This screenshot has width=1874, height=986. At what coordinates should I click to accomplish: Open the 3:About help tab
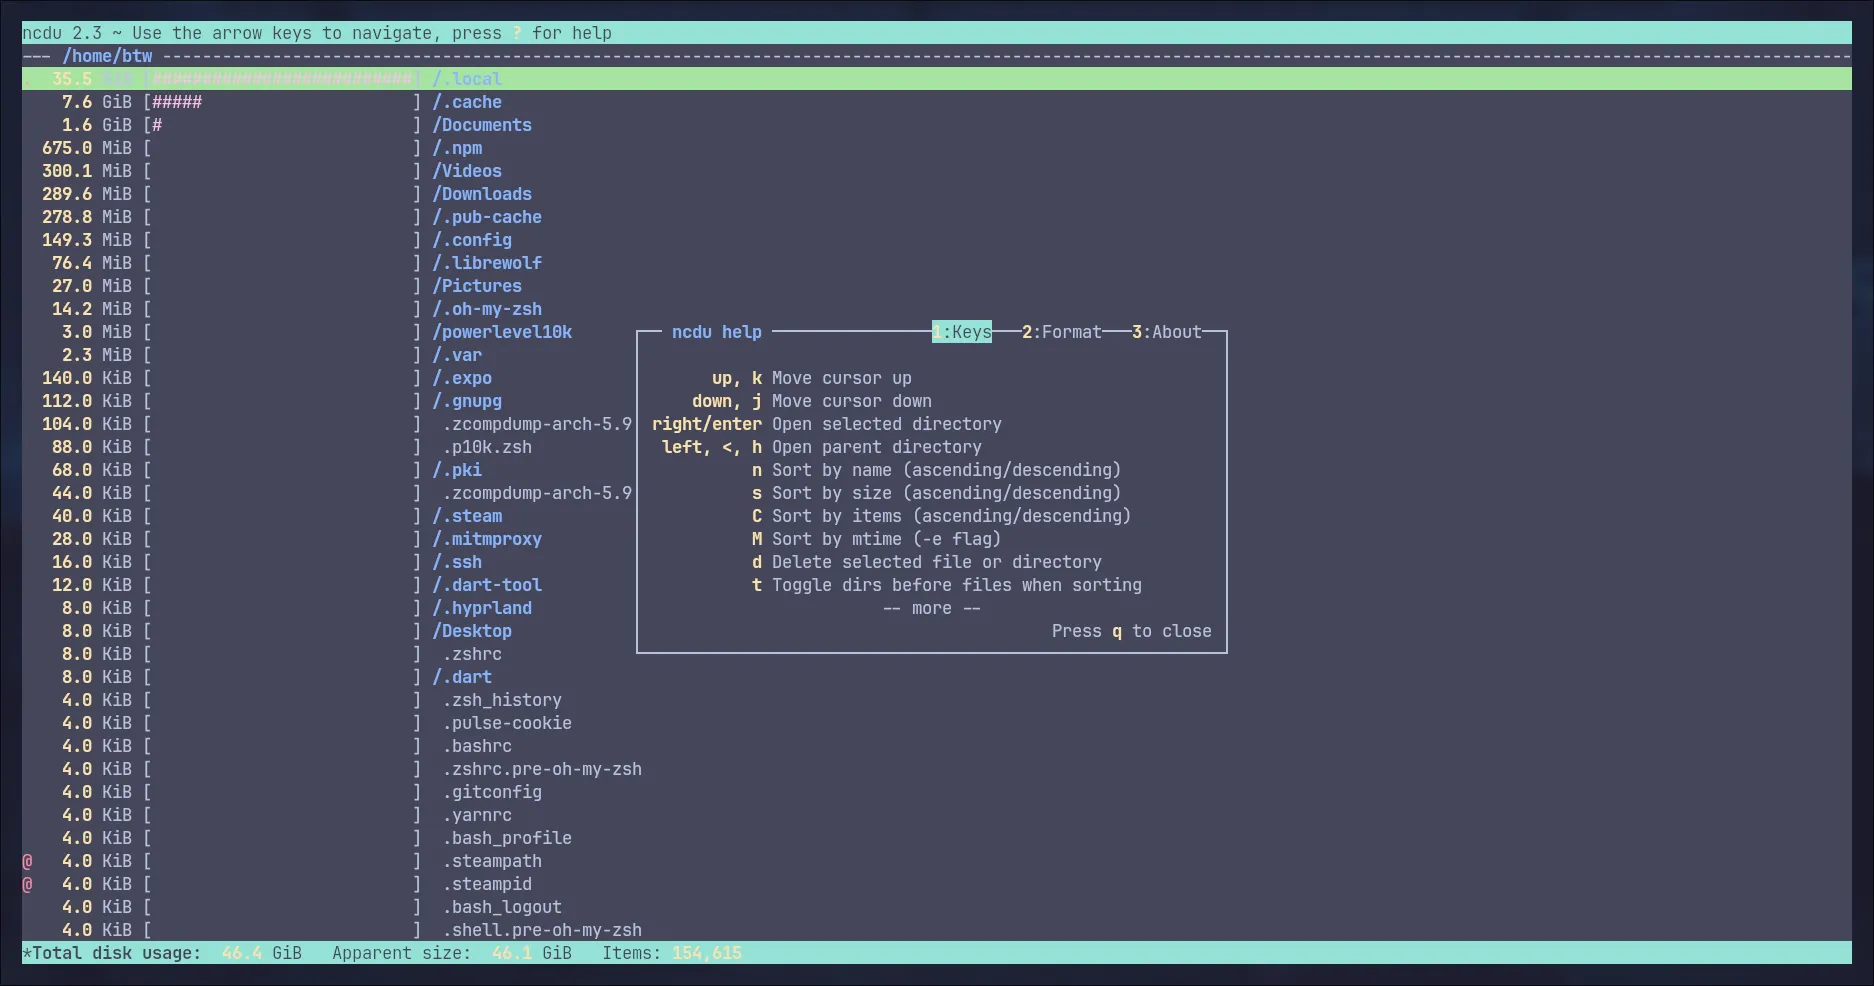click(1166, 332)
